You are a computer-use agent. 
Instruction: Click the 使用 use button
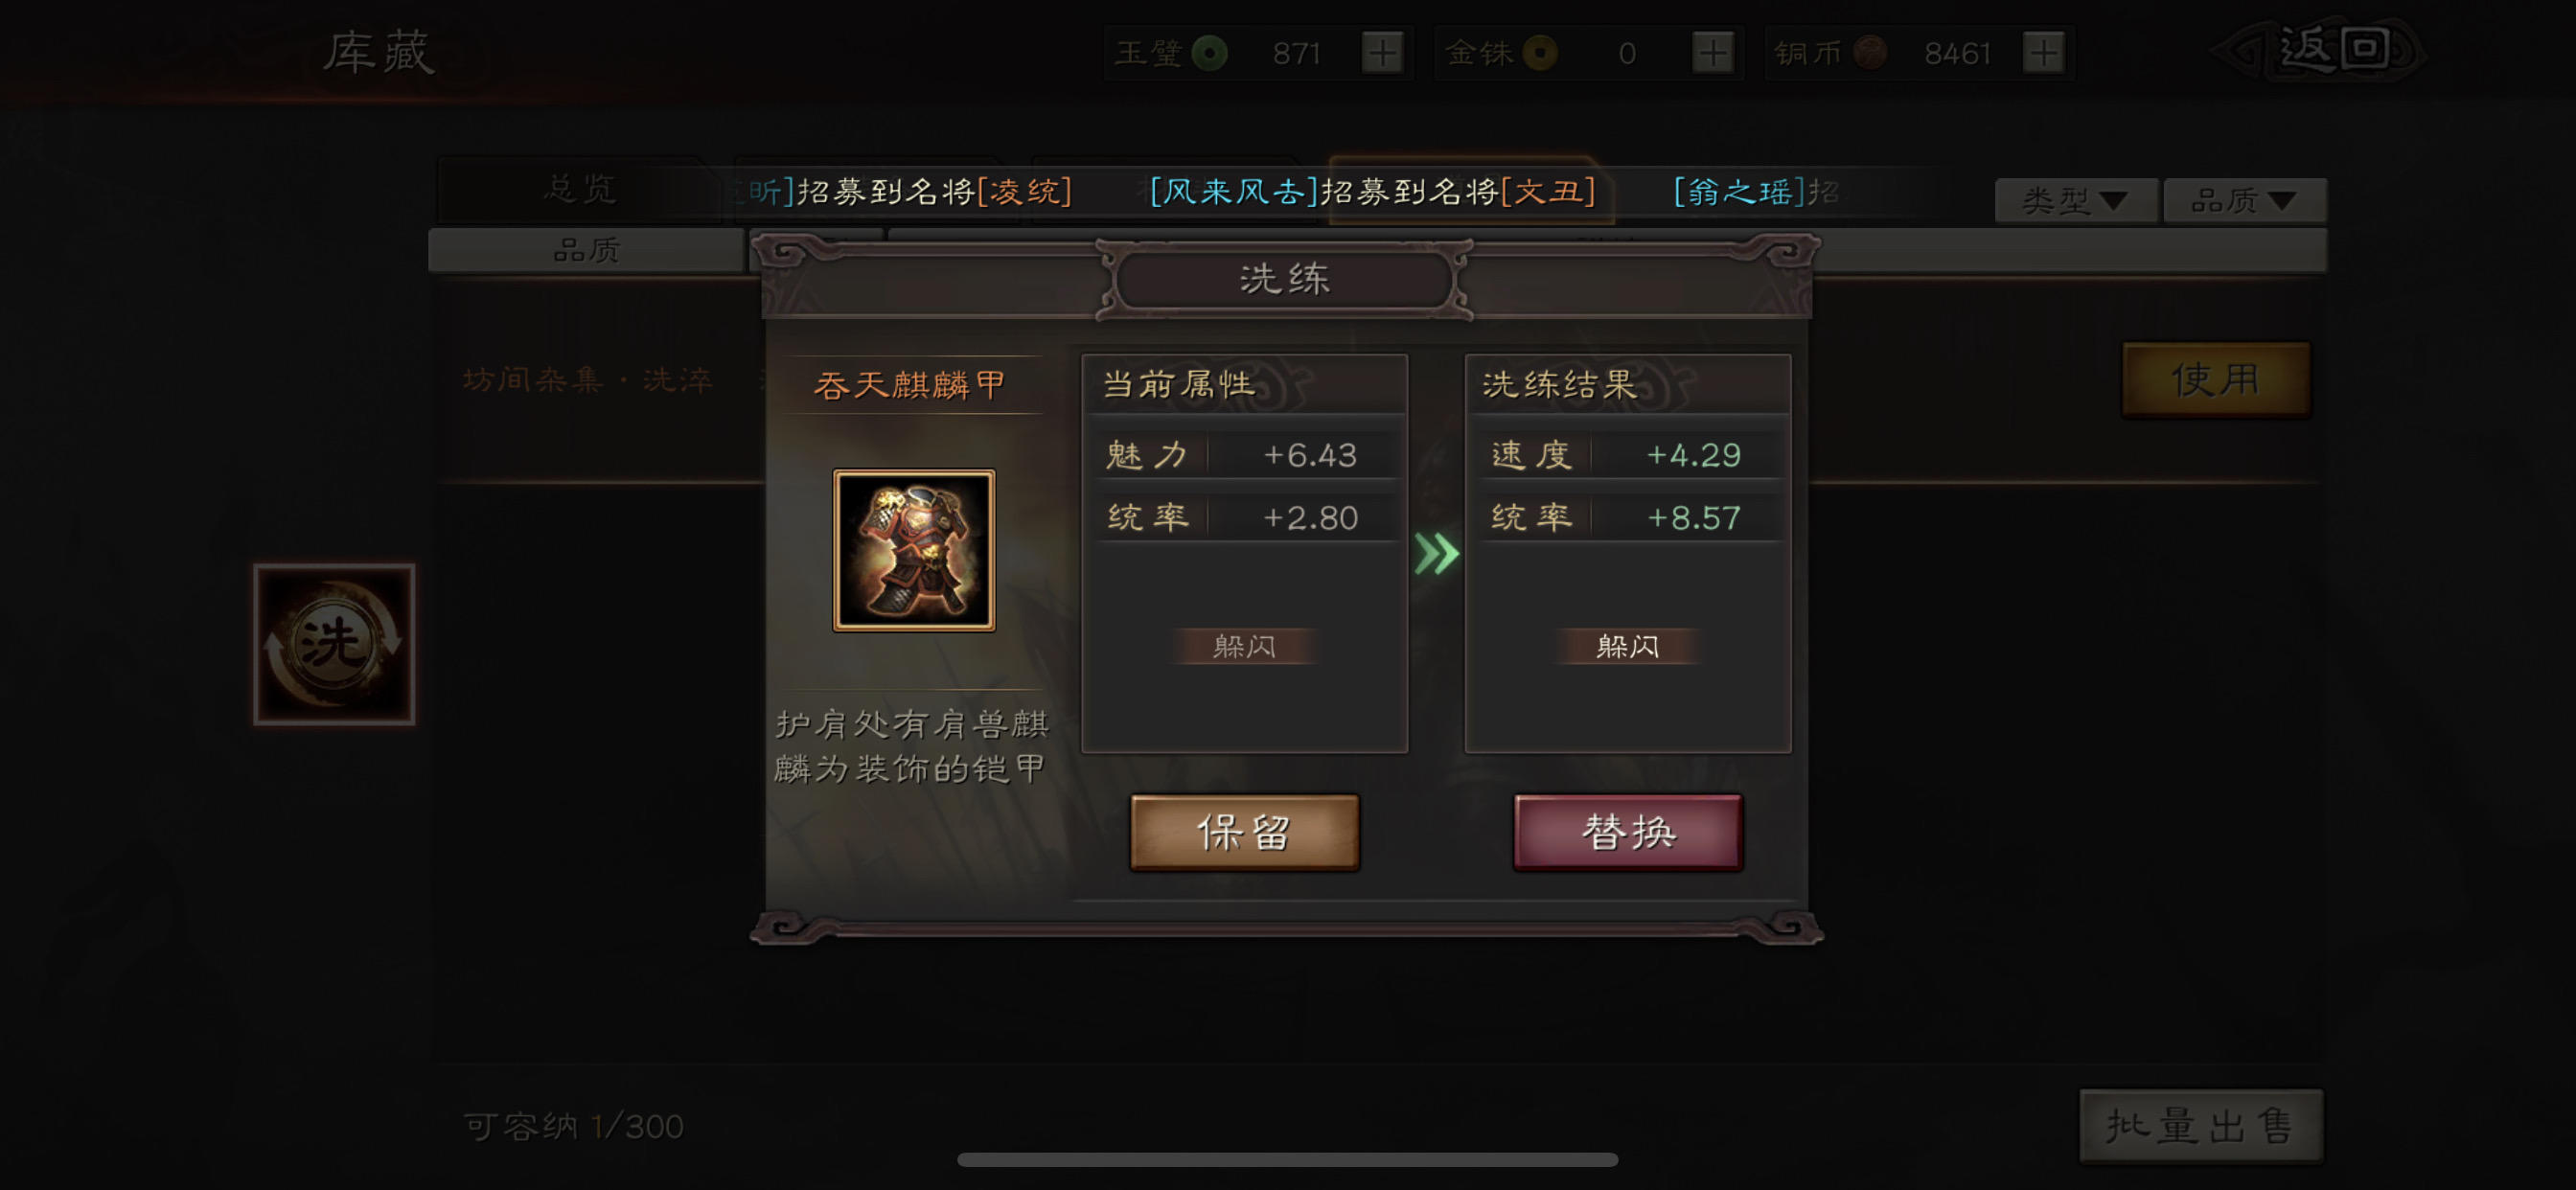[2216, 379]
